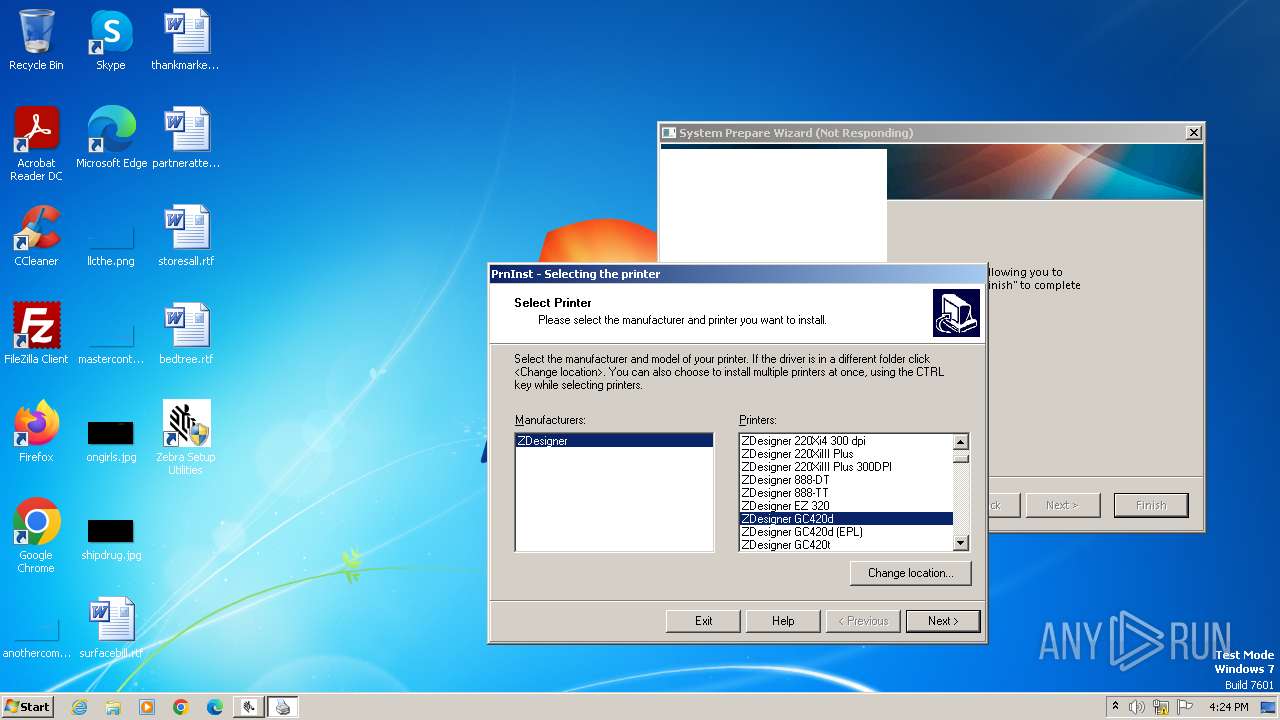Switch to Zebra Setup taskbar button
This screenshot has height=720, width=1280.
click(249, 707)
